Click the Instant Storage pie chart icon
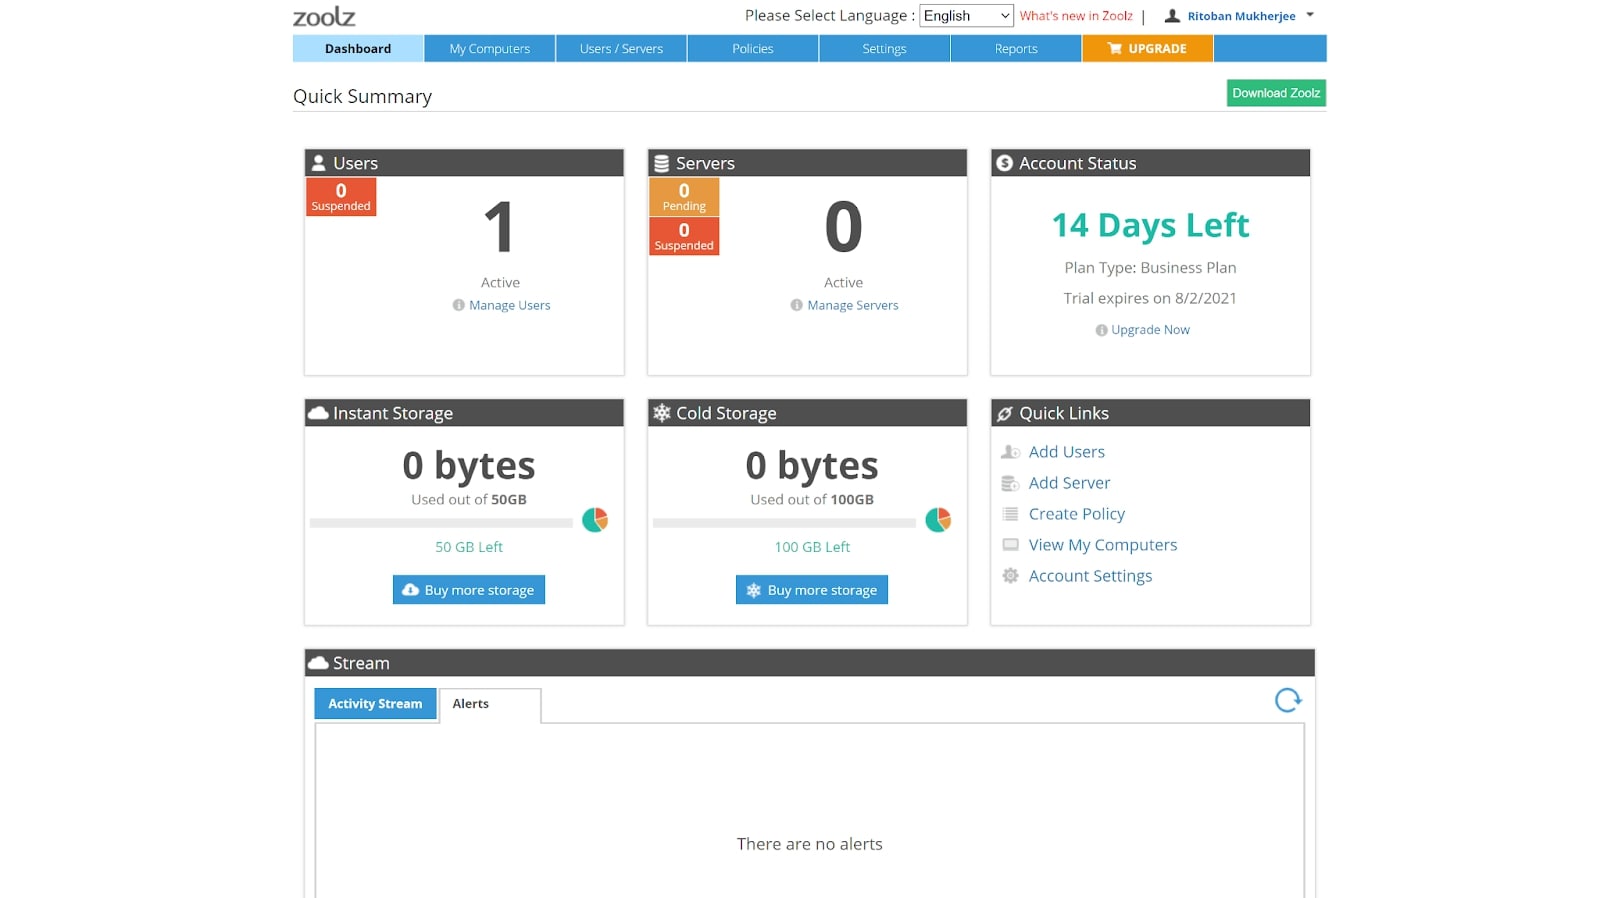 (595, 520)
